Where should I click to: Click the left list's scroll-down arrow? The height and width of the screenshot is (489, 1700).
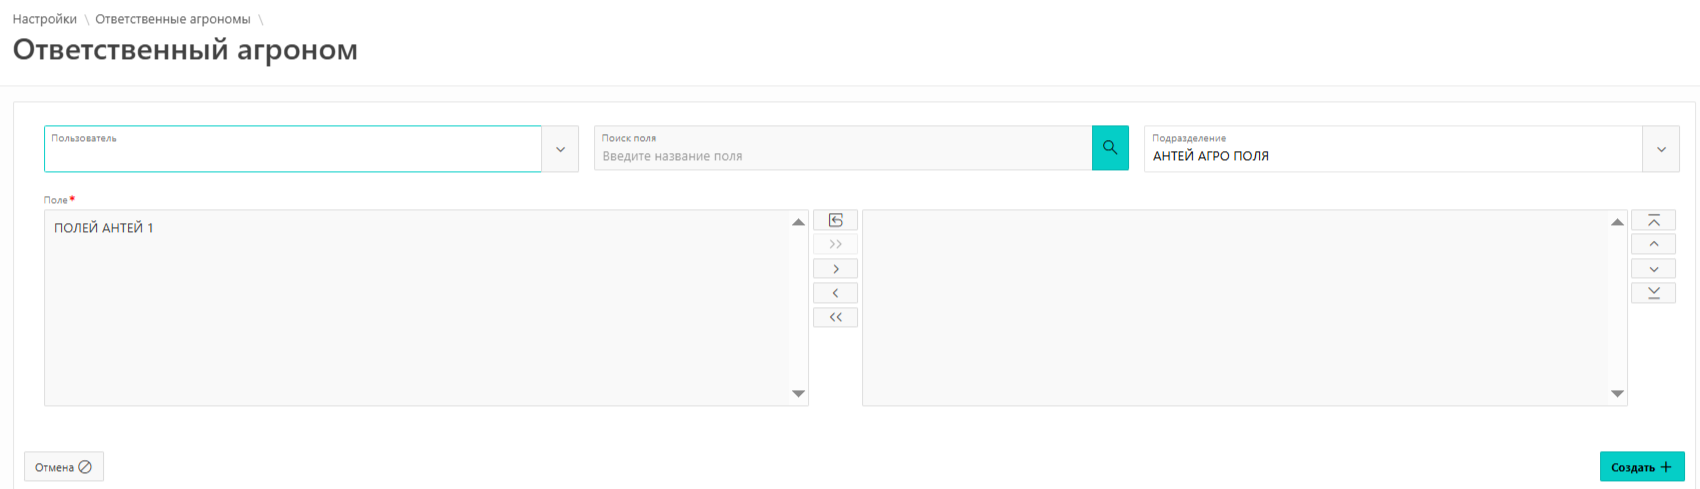[798, 394]
